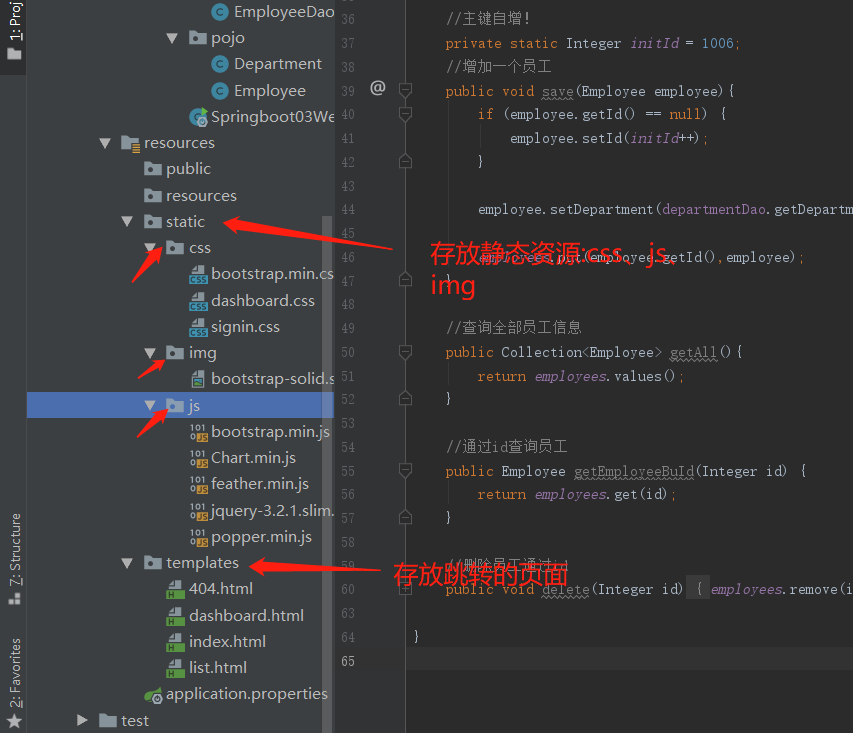Click the delete method name on line 60
The height and width of the screenshot is (733, 853).
[566, 589]
